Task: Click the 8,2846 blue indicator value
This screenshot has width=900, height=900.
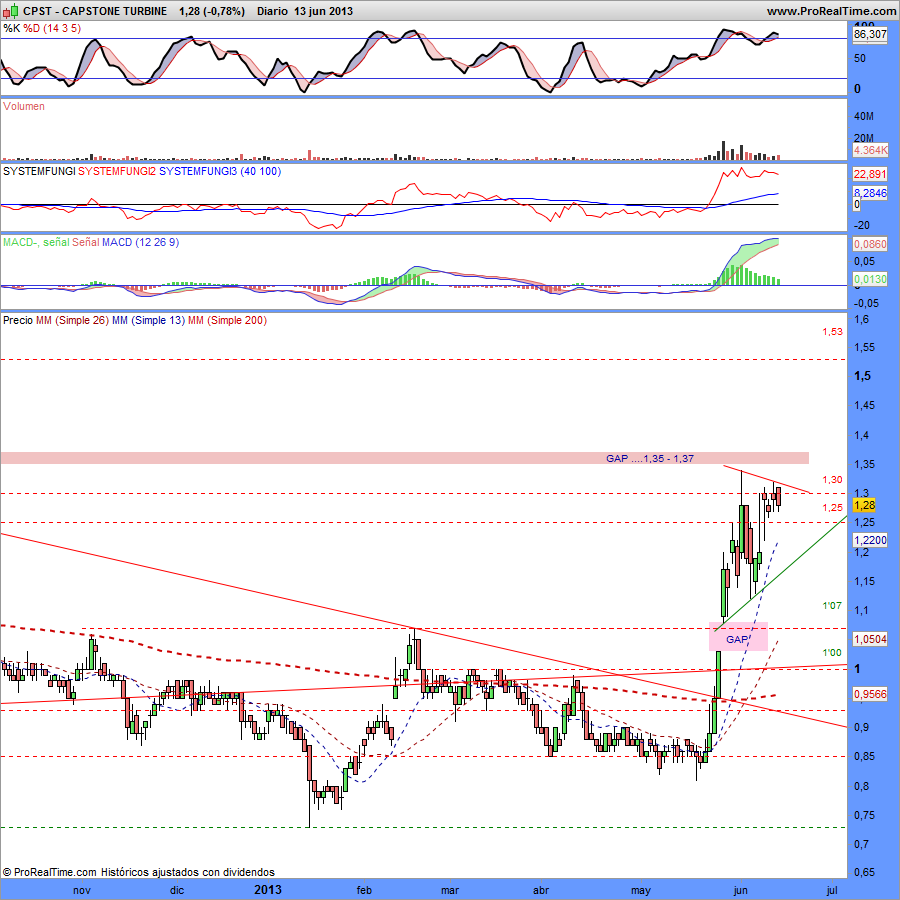Action: 870,193
